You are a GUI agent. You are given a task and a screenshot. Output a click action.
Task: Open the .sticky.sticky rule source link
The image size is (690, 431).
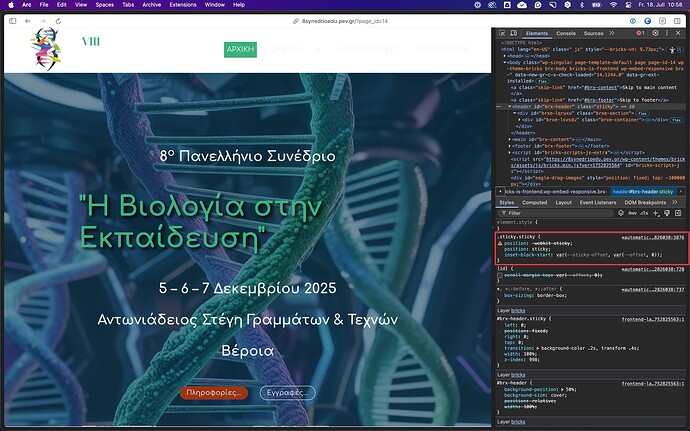point(653,238)
